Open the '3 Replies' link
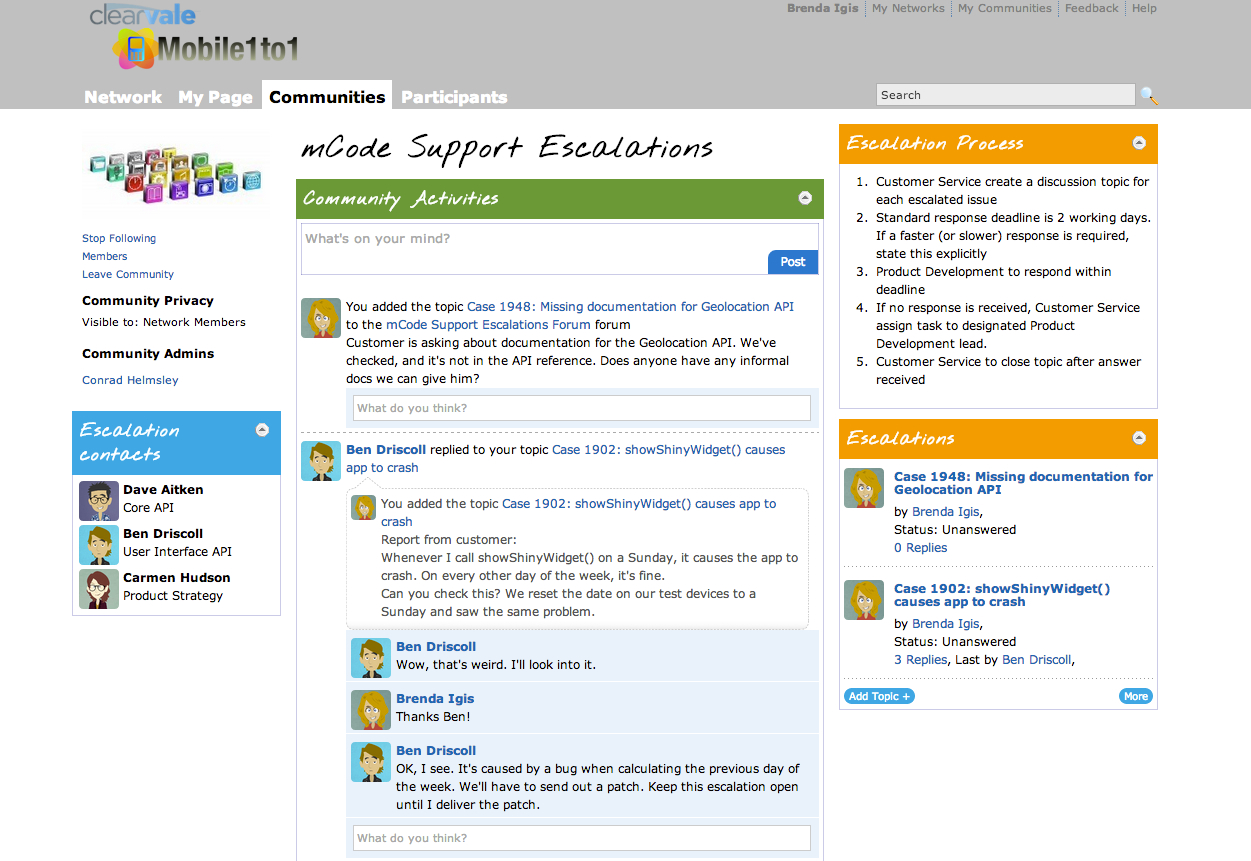 pyautogui.click(x=920, y=660)
